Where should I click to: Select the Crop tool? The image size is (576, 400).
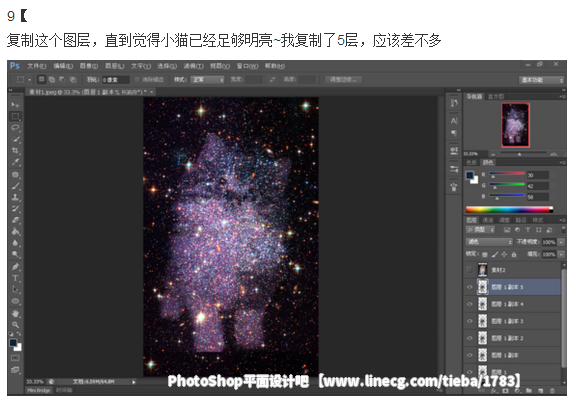pos(15,151)
